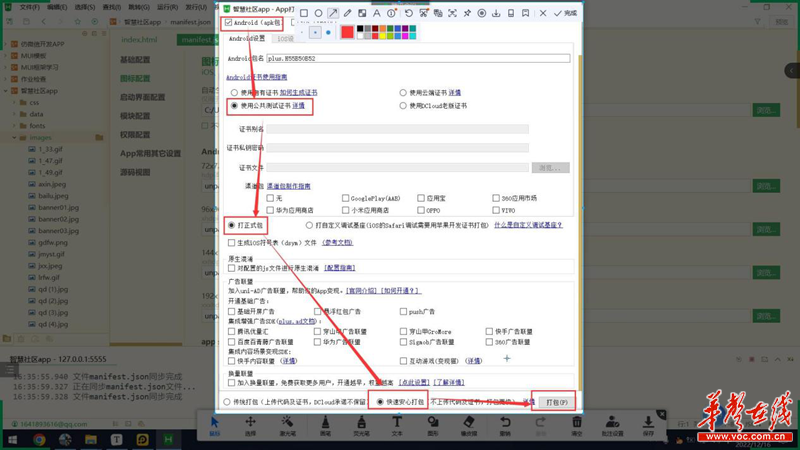Click the 保存 download icon in bottom toolbar

pyautogui.click(x=648, y=426)
